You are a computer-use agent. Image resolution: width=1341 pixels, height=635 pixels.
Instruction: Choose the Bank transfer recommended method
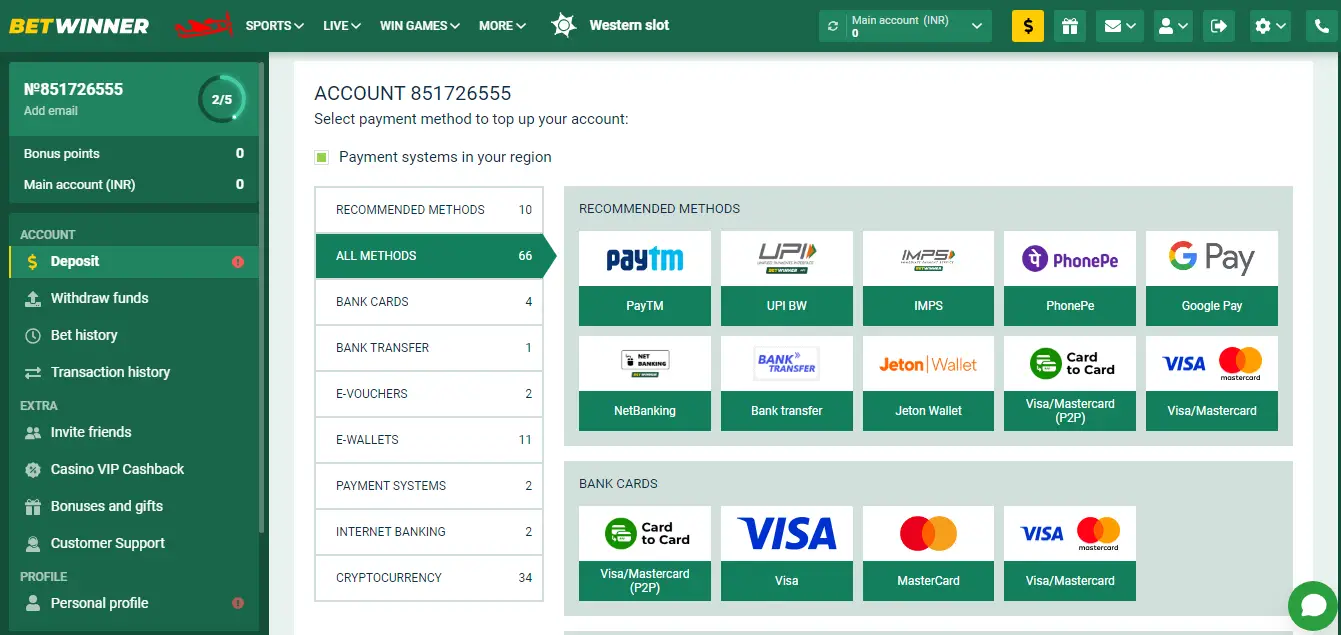[x=787, y=383]
